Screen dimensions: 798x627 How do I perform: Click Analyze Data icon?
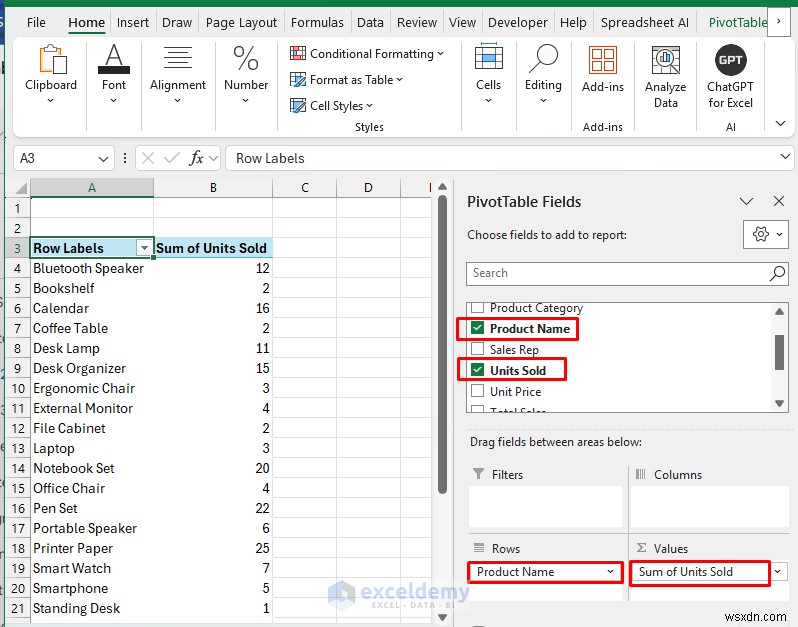665,77
